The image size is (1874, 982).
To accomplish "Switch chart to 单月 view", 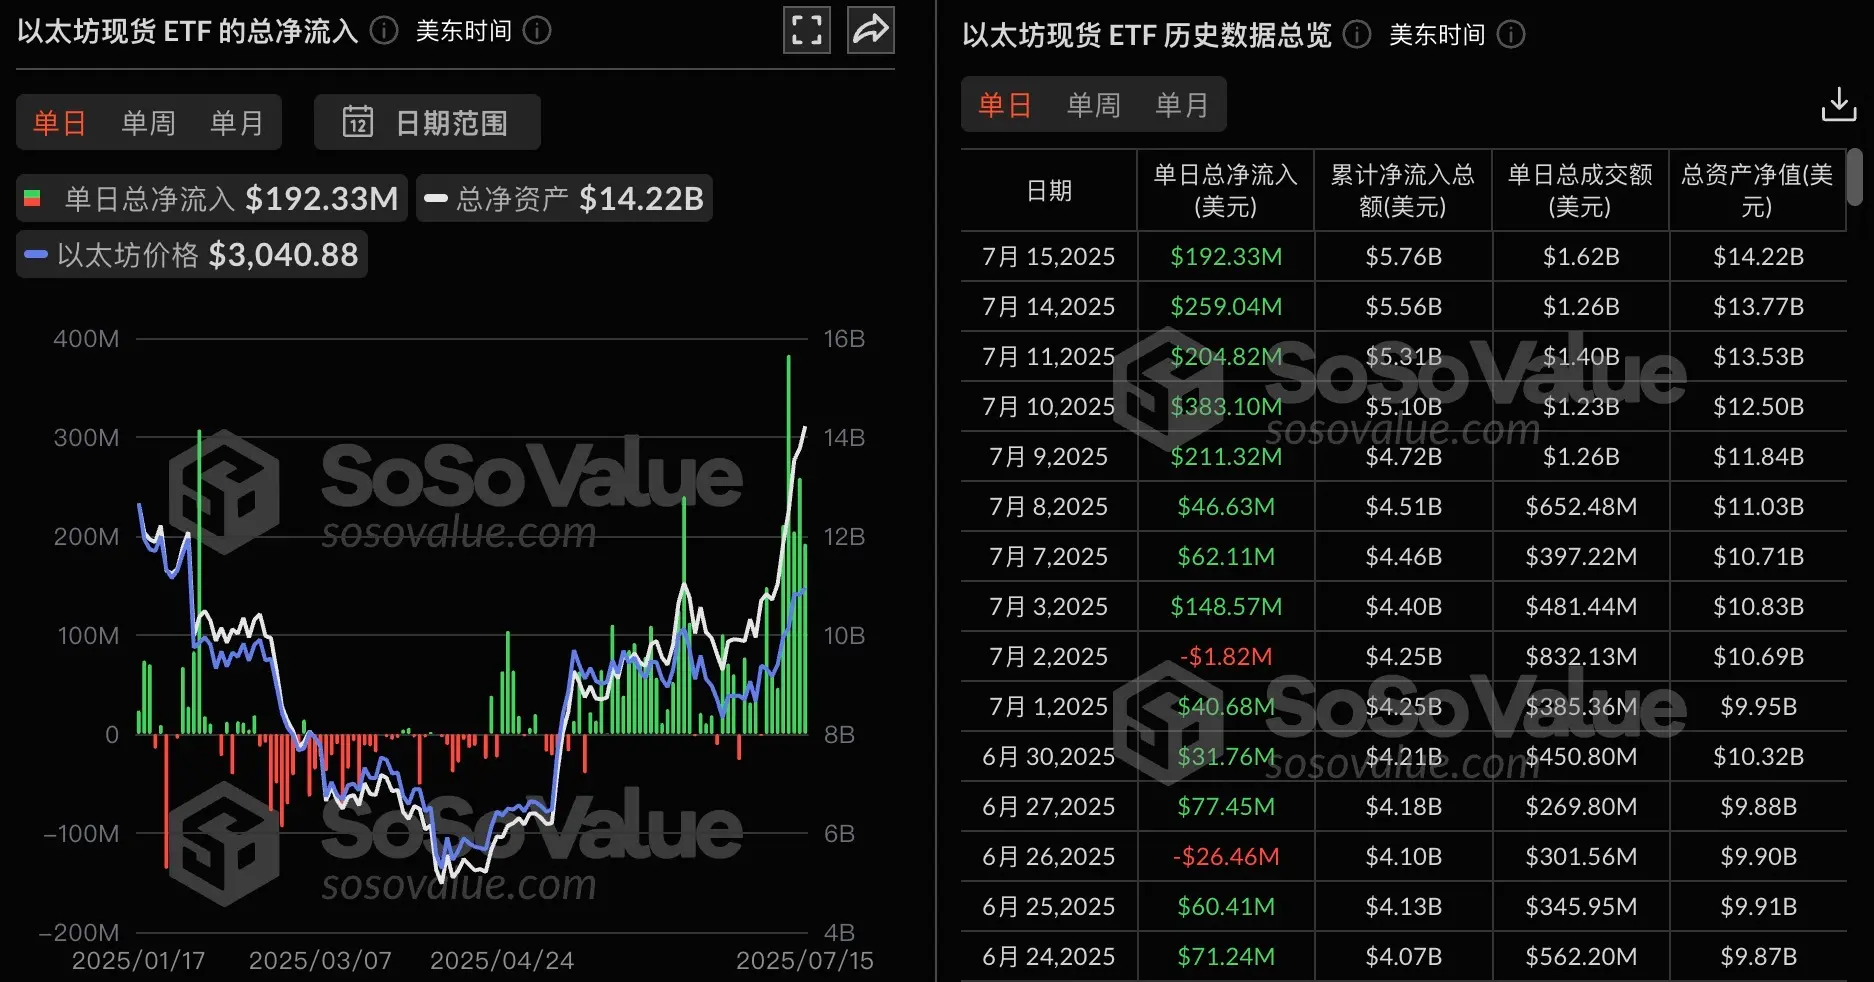I will pos(237,123).
